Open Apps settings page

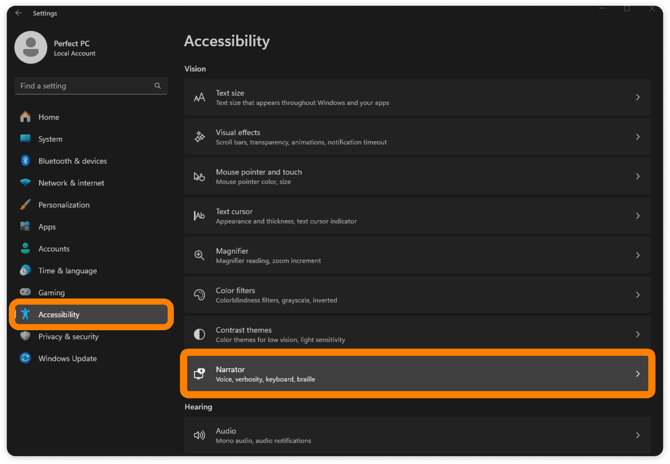[91, 226]
